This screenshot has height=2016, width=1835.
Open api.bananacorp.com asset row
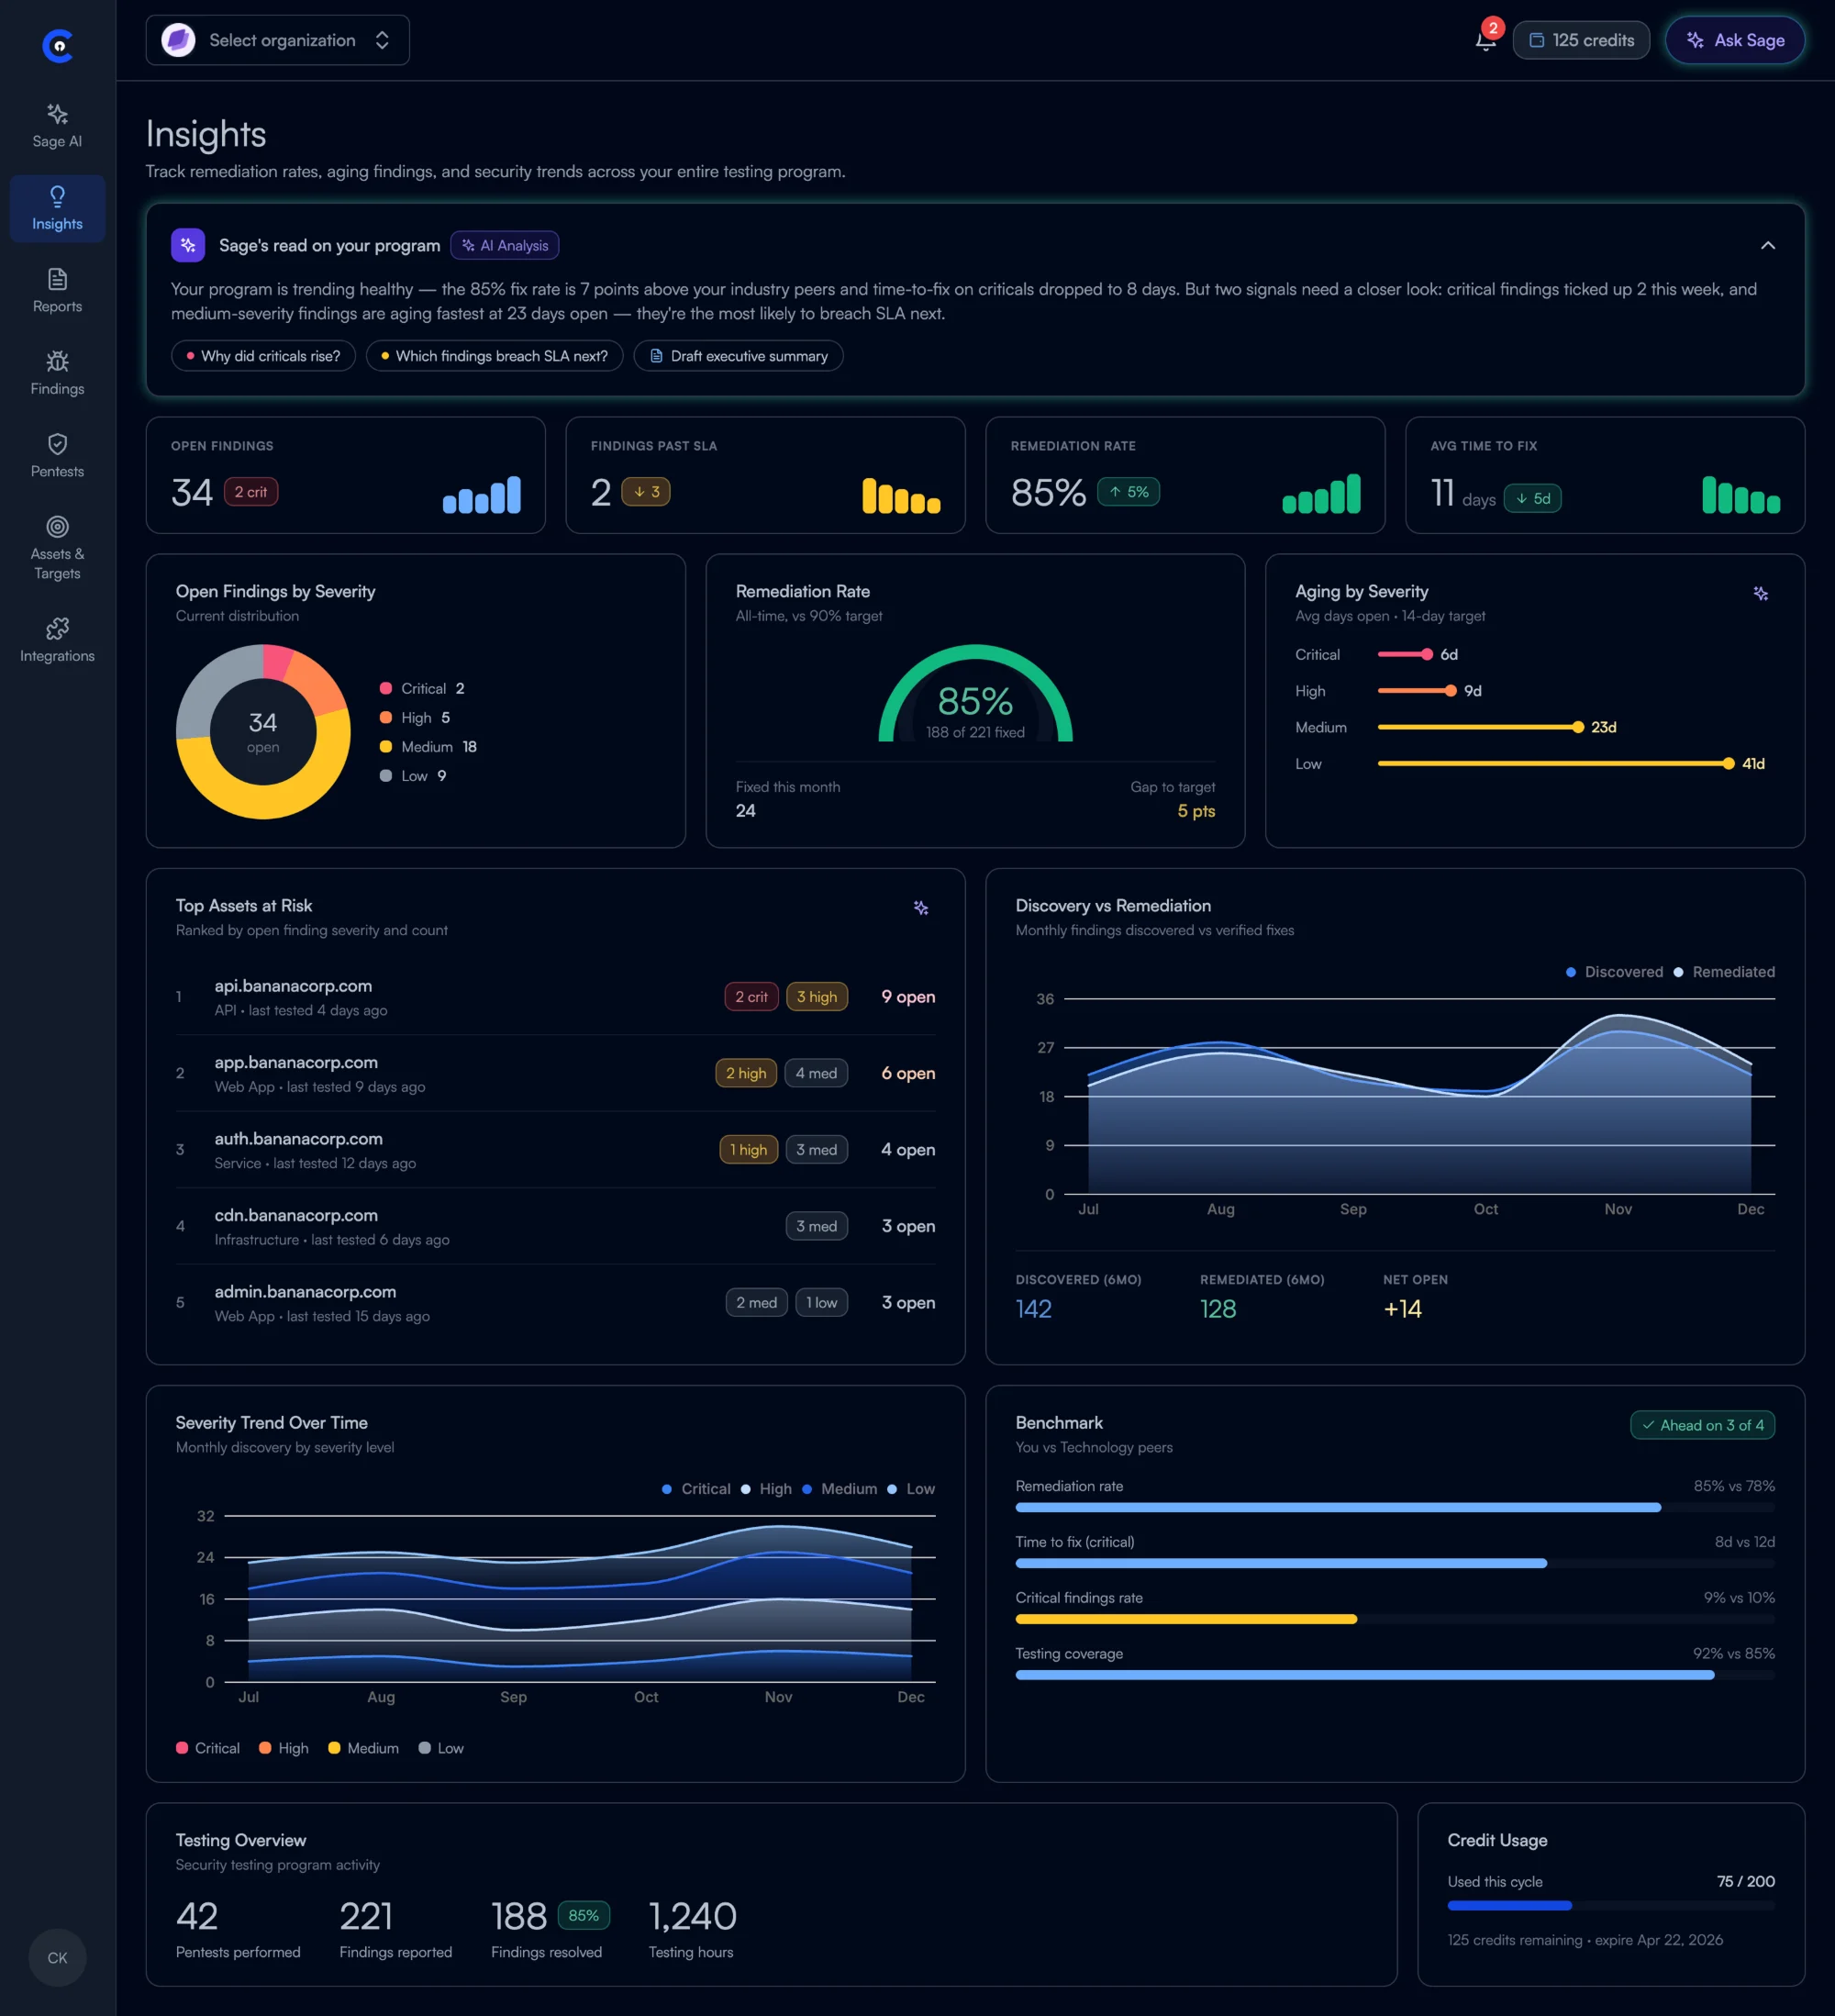556,997
